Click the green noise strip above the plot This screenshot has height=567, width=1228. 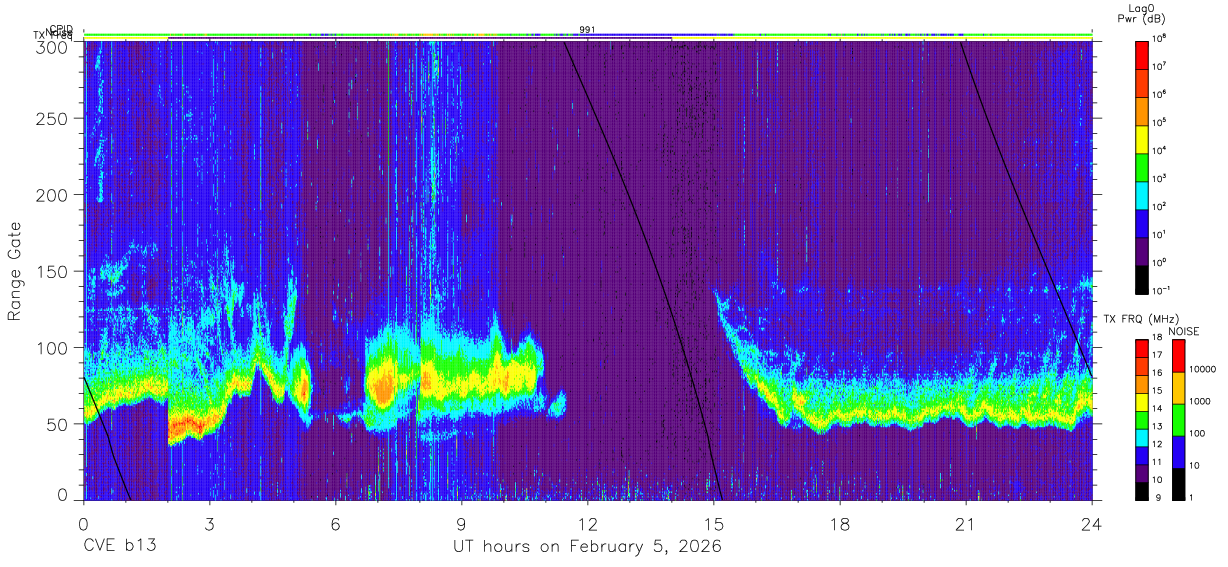(x=588, y=34)
